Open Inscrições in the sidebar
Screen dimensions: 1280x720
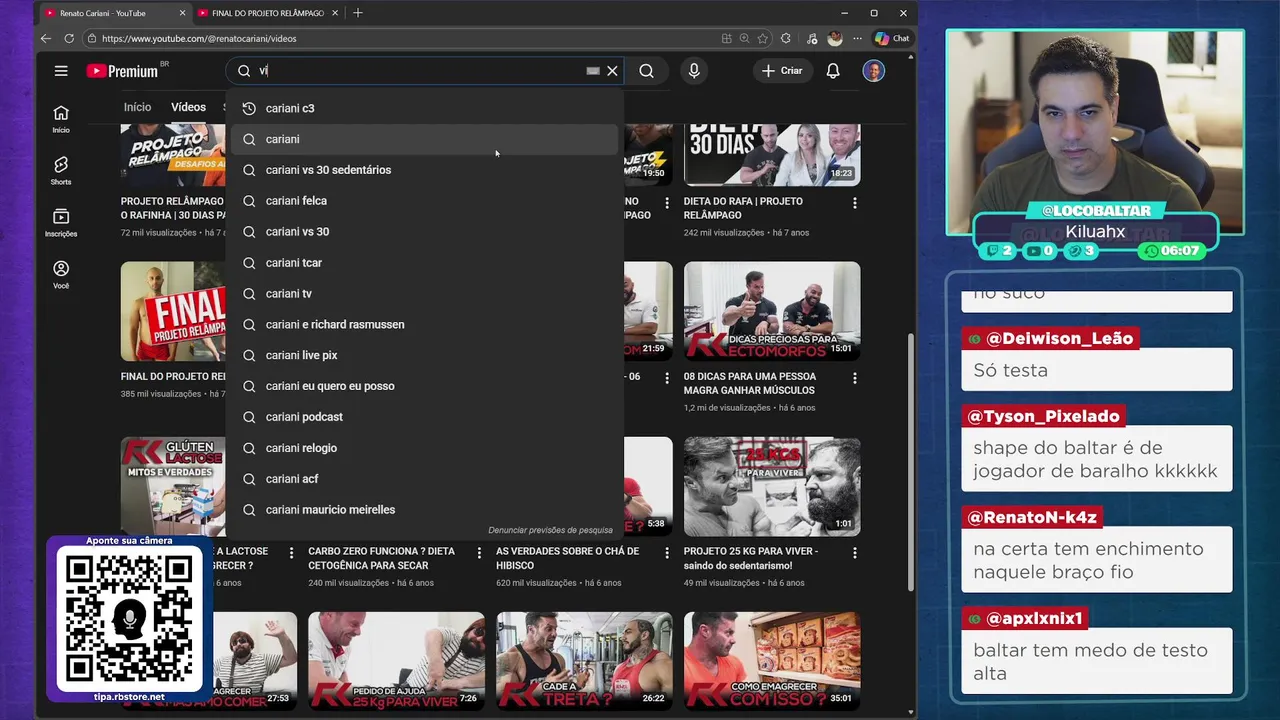61,223
